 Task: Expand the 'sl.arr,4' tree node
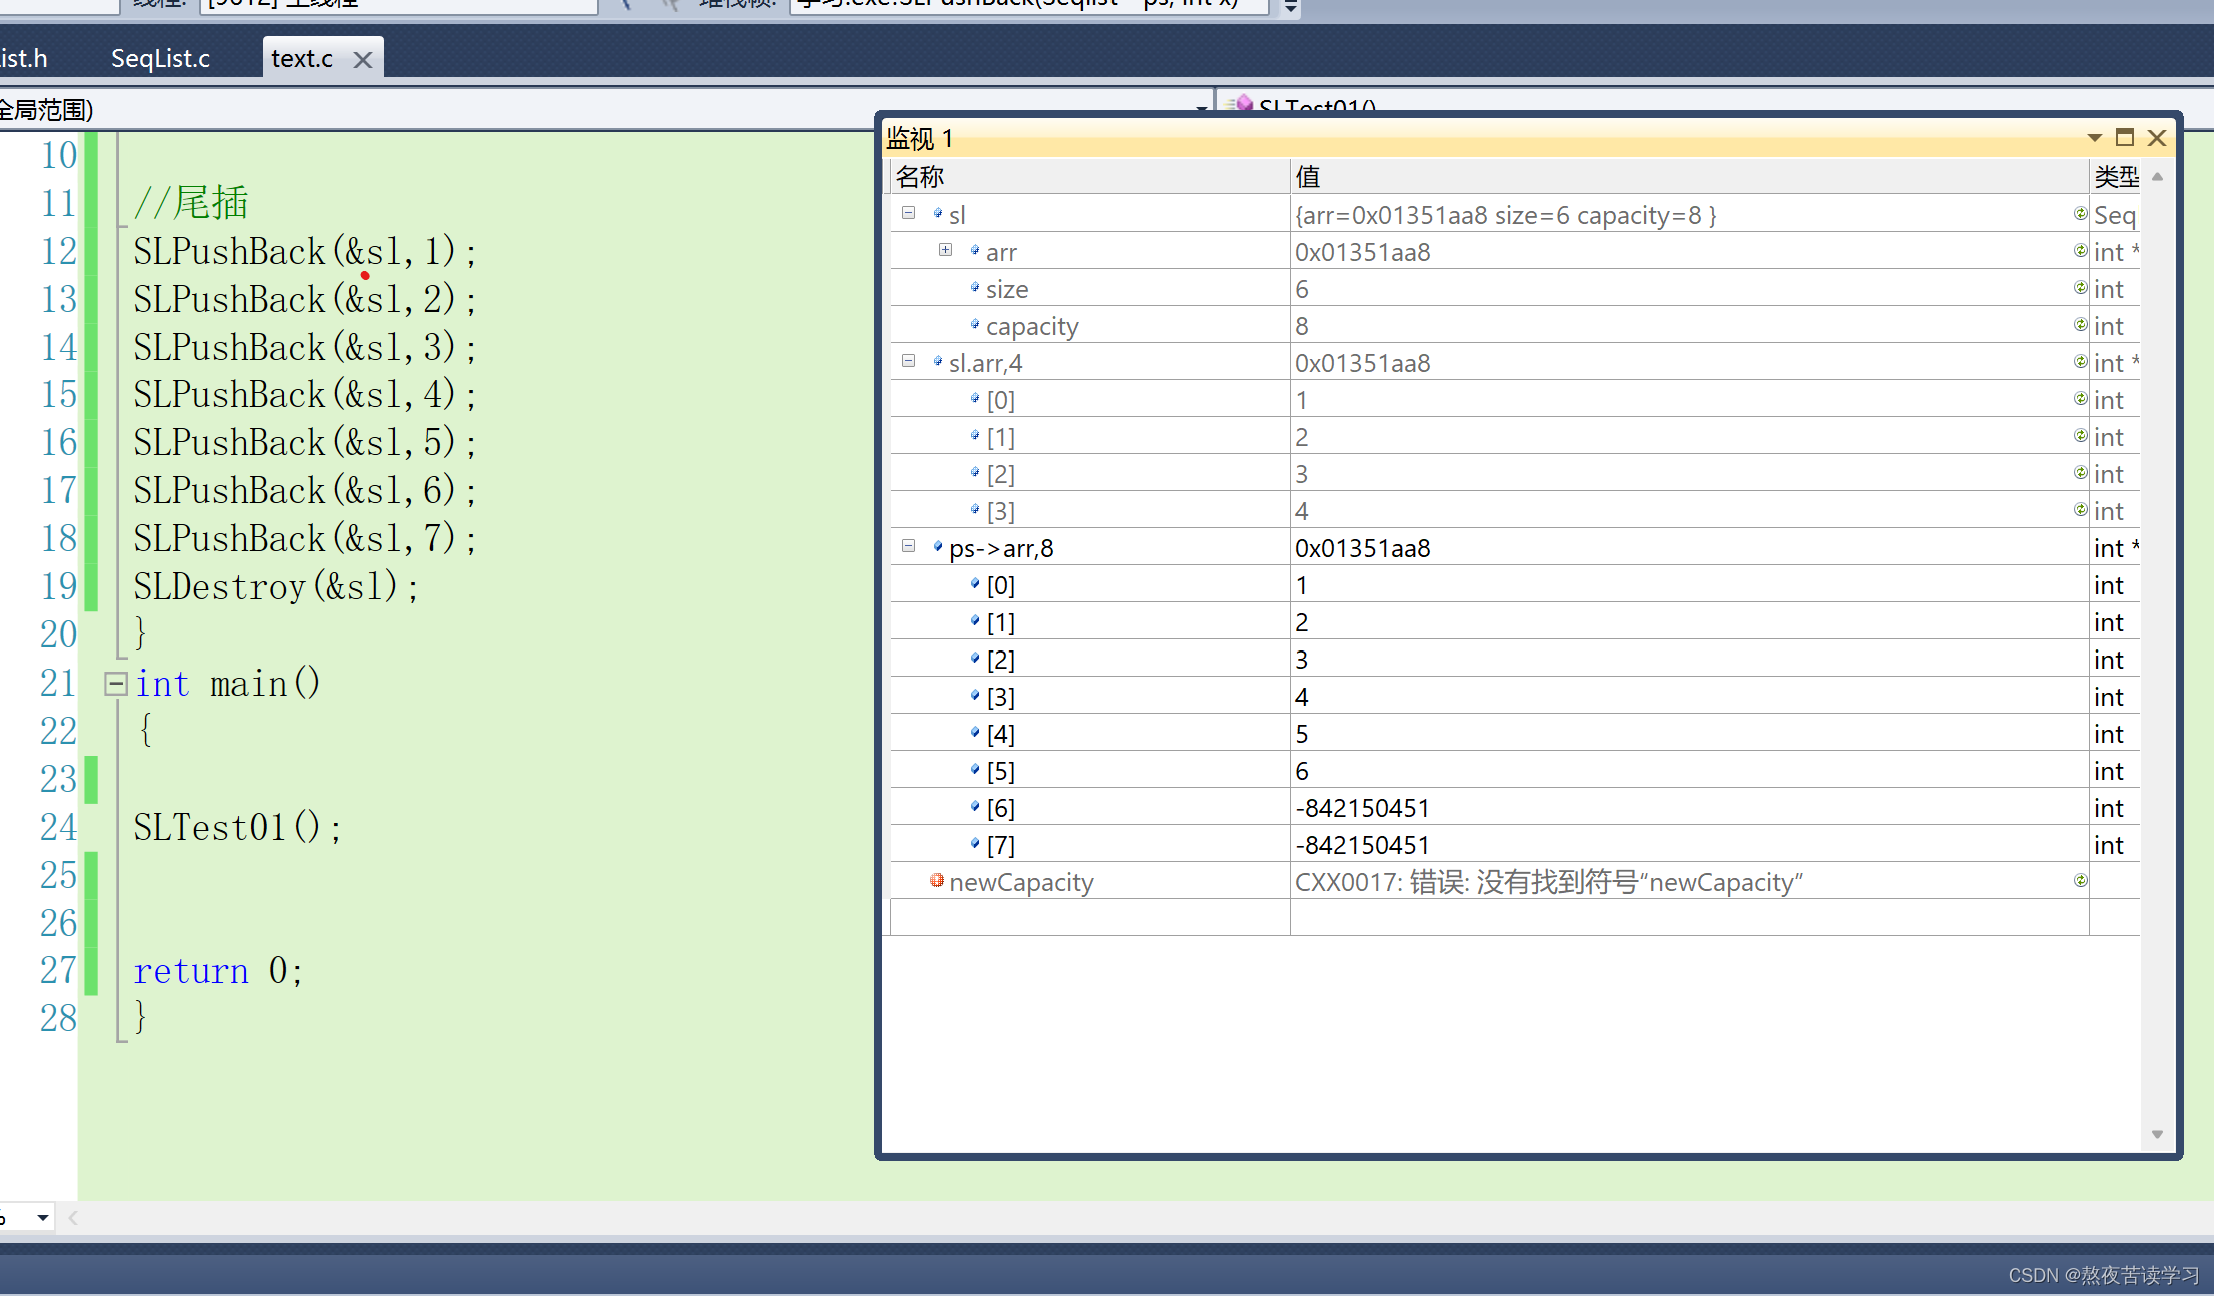click(910, 363)
